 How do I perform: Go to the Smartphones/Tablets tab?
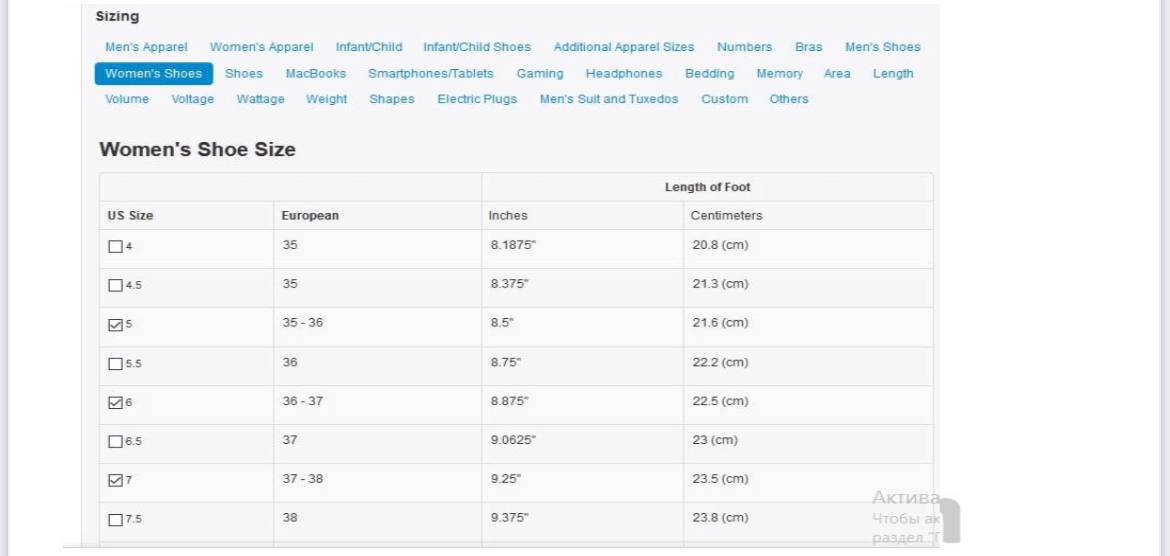coord(430,74)
